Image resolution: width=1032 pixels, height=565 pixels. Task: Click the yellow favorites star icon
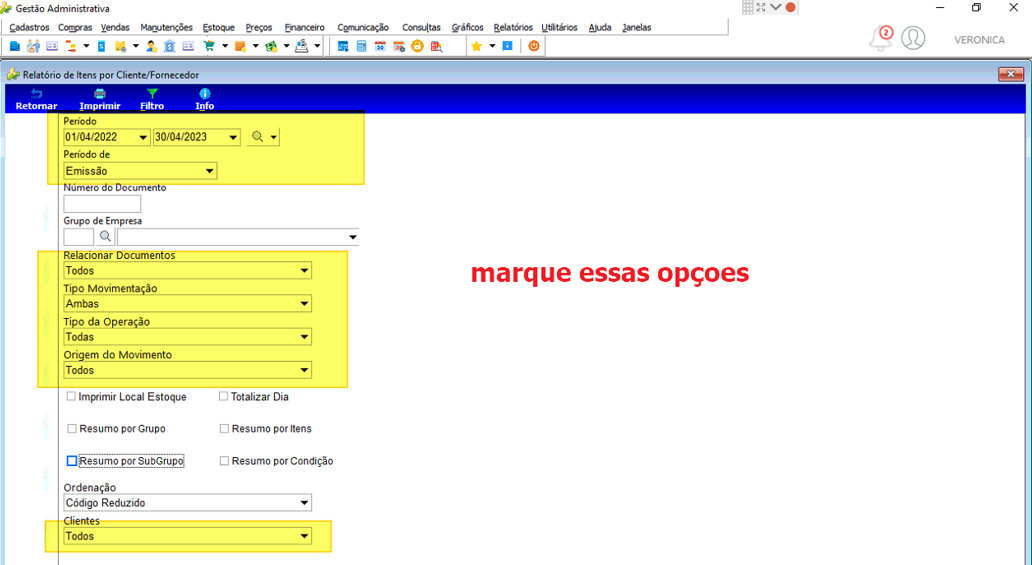(477, 46)
